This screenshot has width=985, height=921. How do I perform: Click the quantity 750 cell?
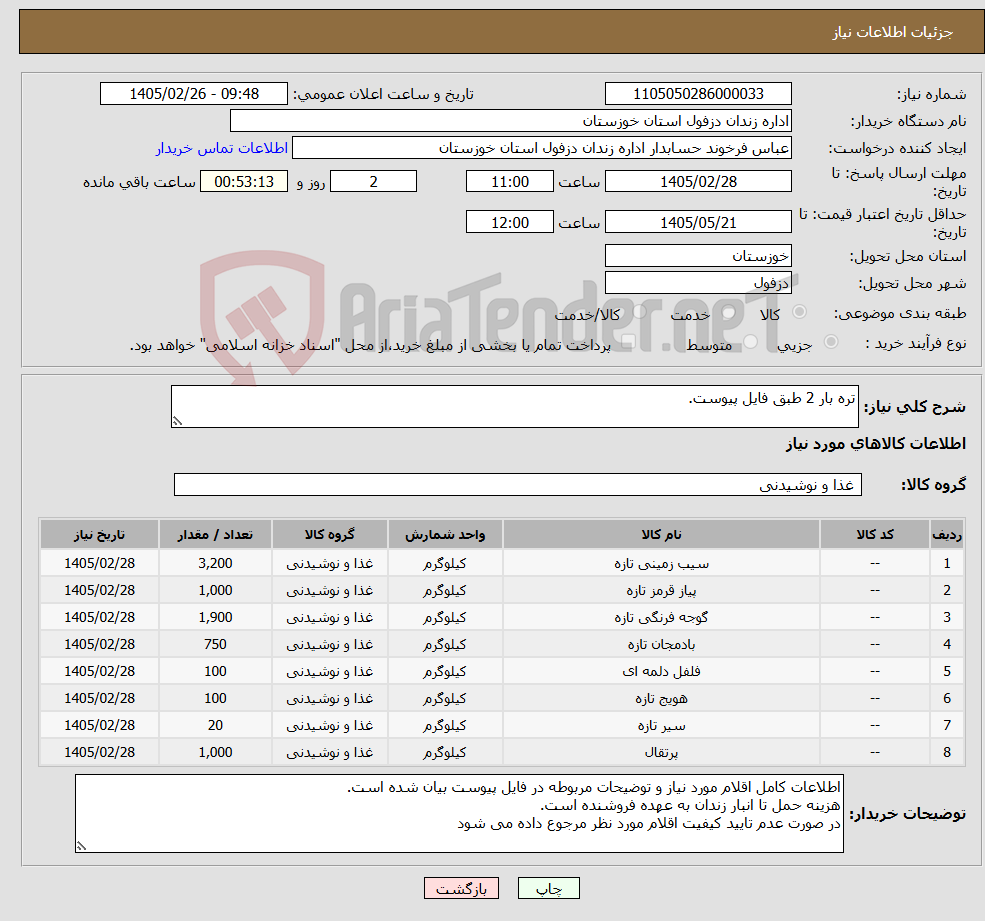[215, 645]
